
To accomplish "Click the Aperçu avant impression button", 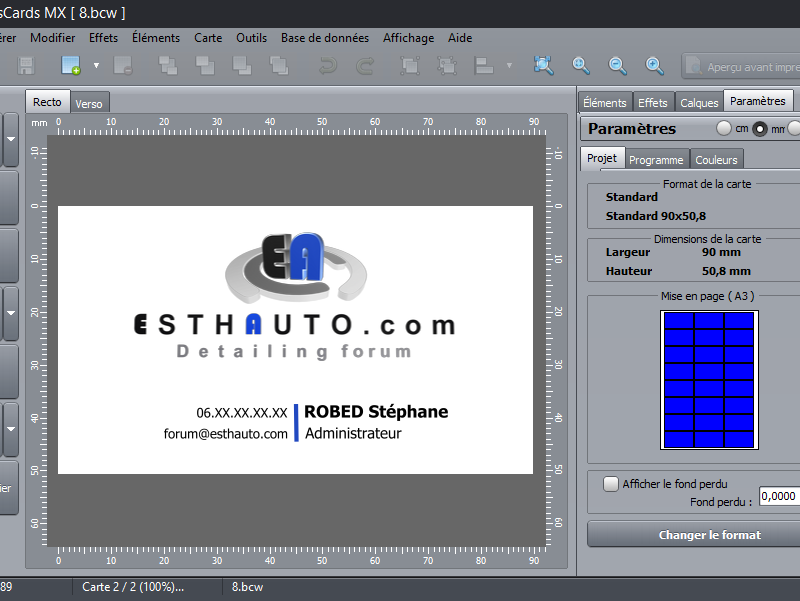I will click(x=741, y=66).
